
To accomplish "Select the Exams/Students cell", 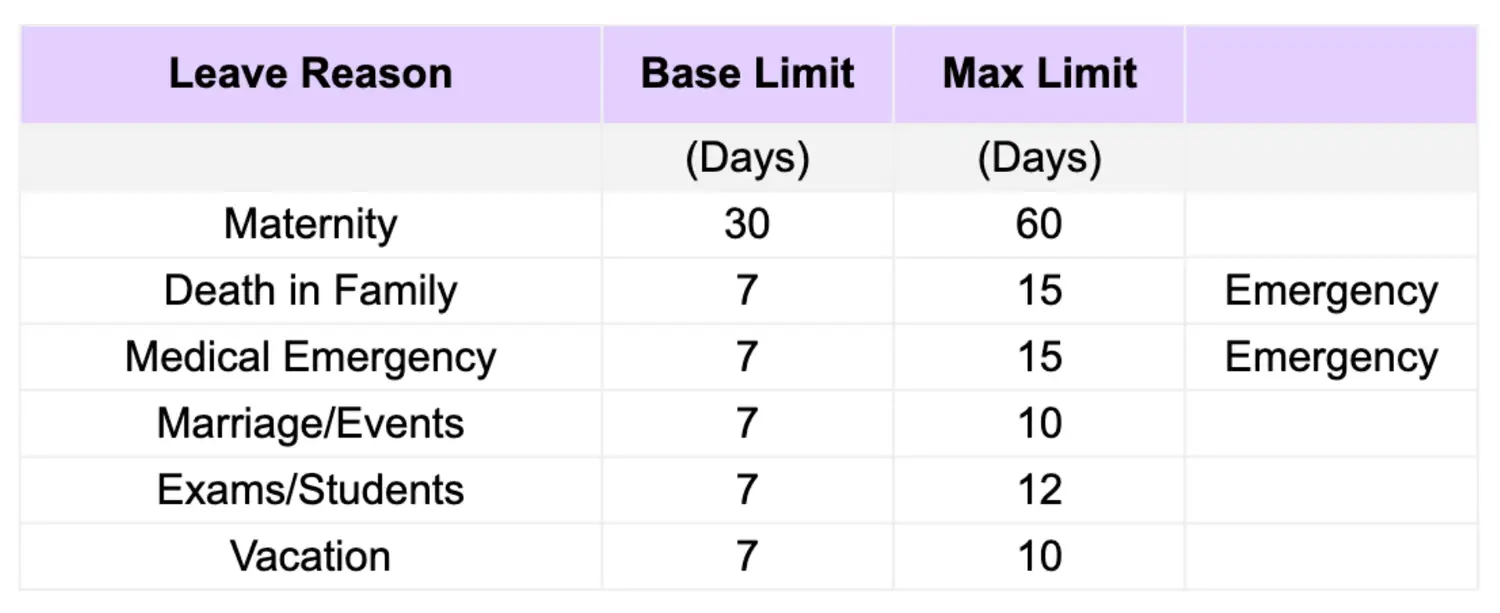I will 310,490.
